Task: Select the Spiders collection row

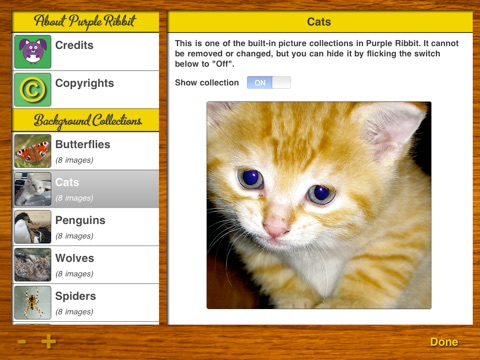Action: coord(86,303)
